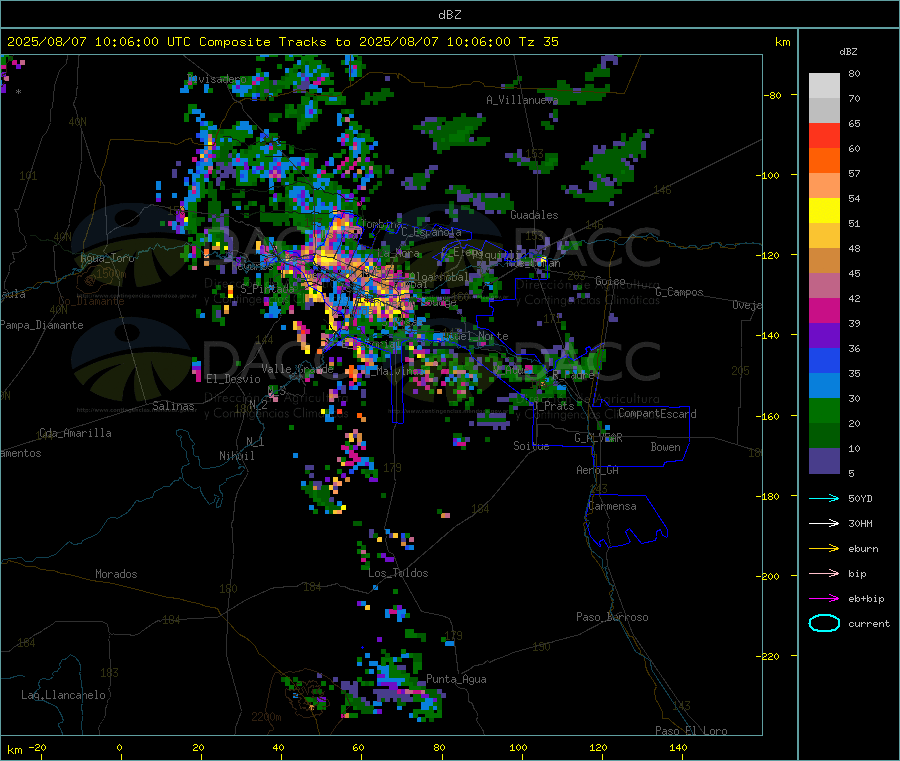This screenshot has width=900, height=761.
Task: Click the pink bip arrow in legend
Action: pos(824,573)
